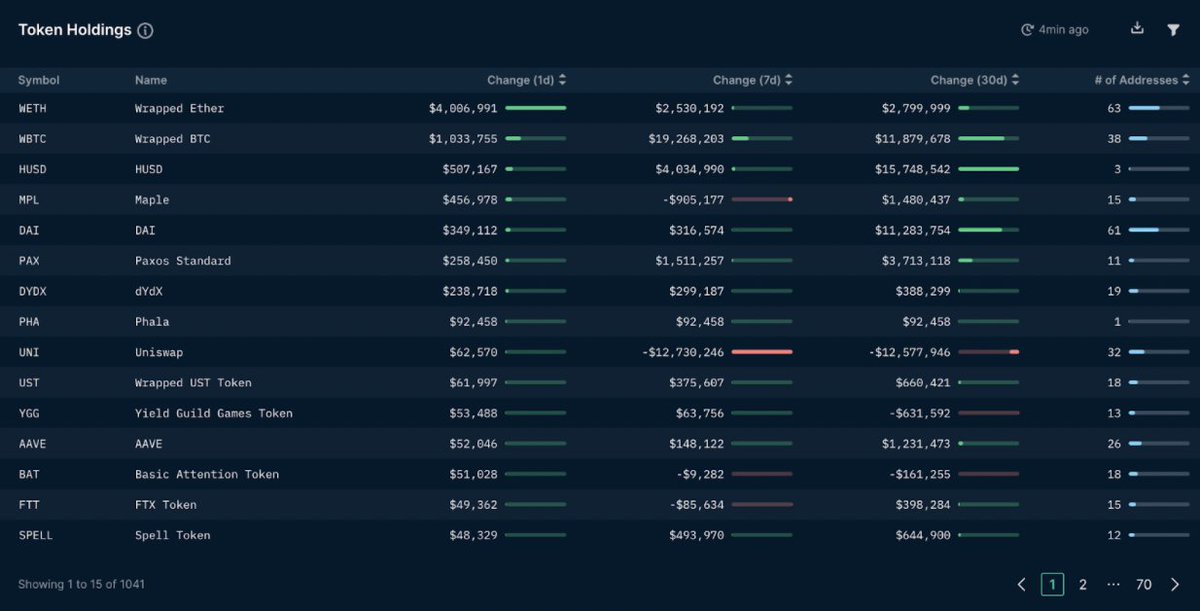The width and height of the screenshot is (1200, 611).
Task: Click the BAT symbol
Action: coord(29,474)
